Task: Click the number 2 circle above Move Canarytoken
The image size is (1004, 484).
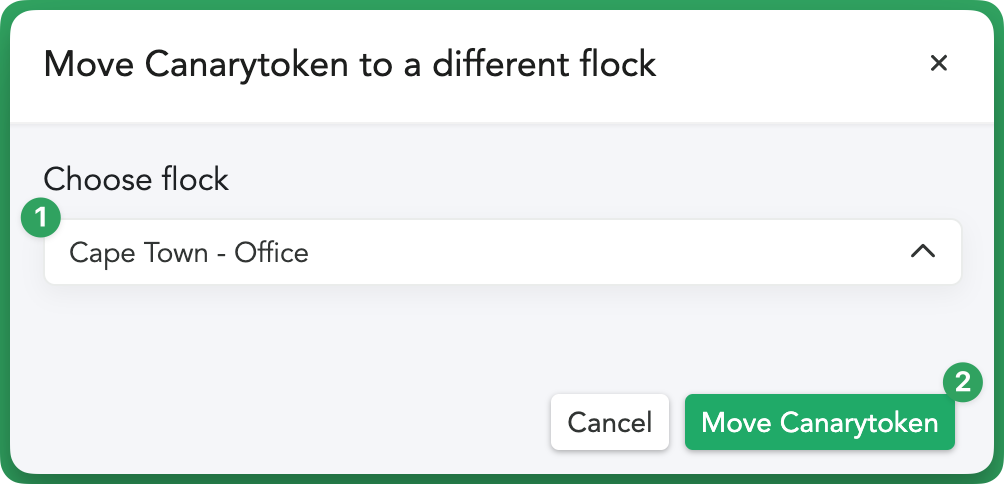Action: tap(962, 382)
